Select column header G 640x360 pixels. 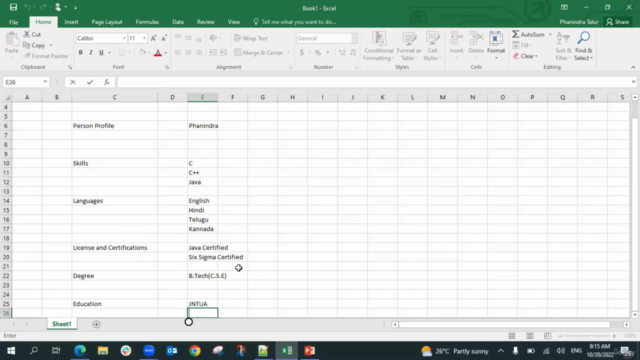point(262,97)
